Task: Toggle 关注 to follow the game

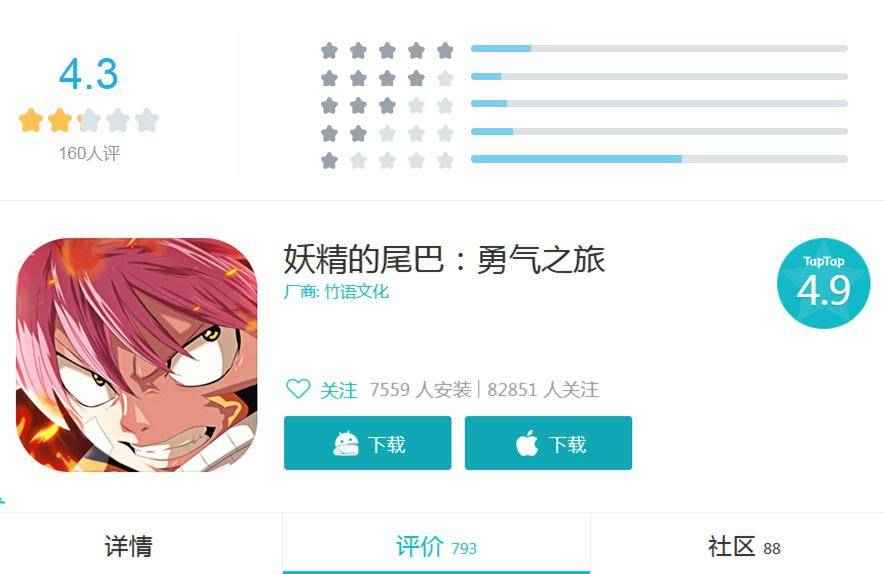Action: click(322, 389)
